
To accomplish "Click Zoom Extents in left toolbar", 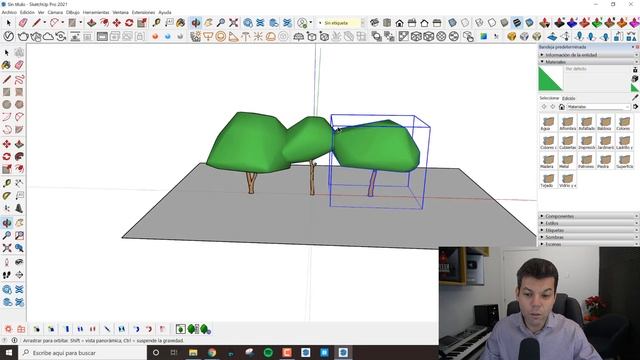I will (x=7, y=248).
